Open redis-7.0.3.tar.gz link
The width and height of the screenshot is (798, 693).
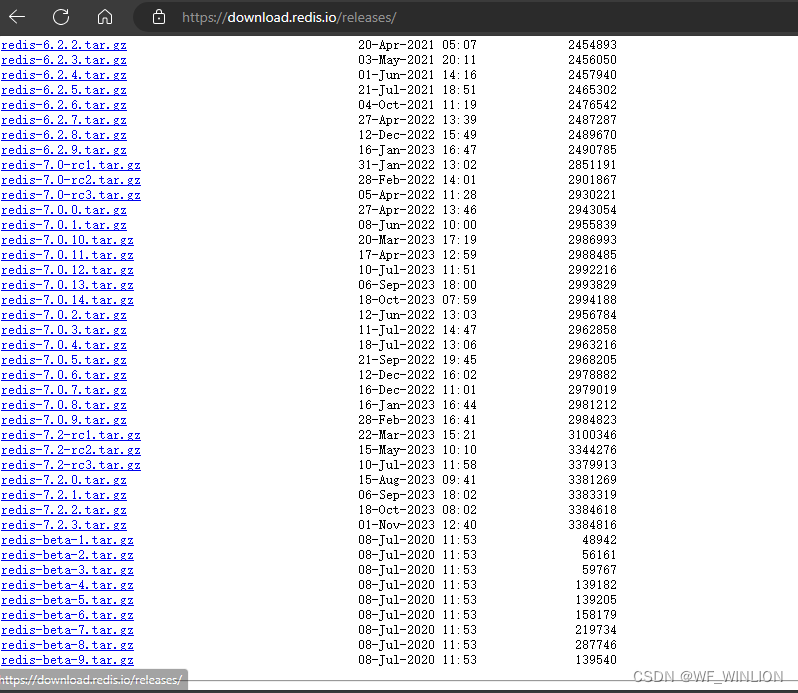(x=64, y=330)
